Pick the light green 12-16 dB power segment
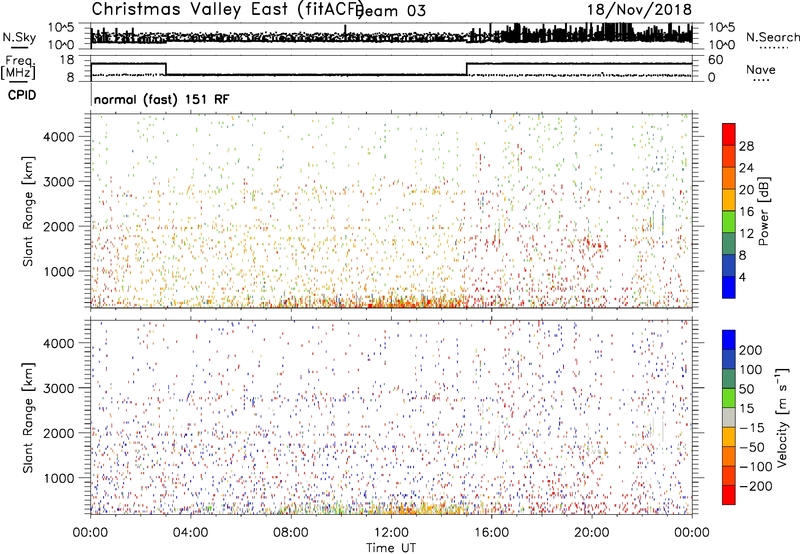Viewport: 800px width, 554px height. (729, 221)
